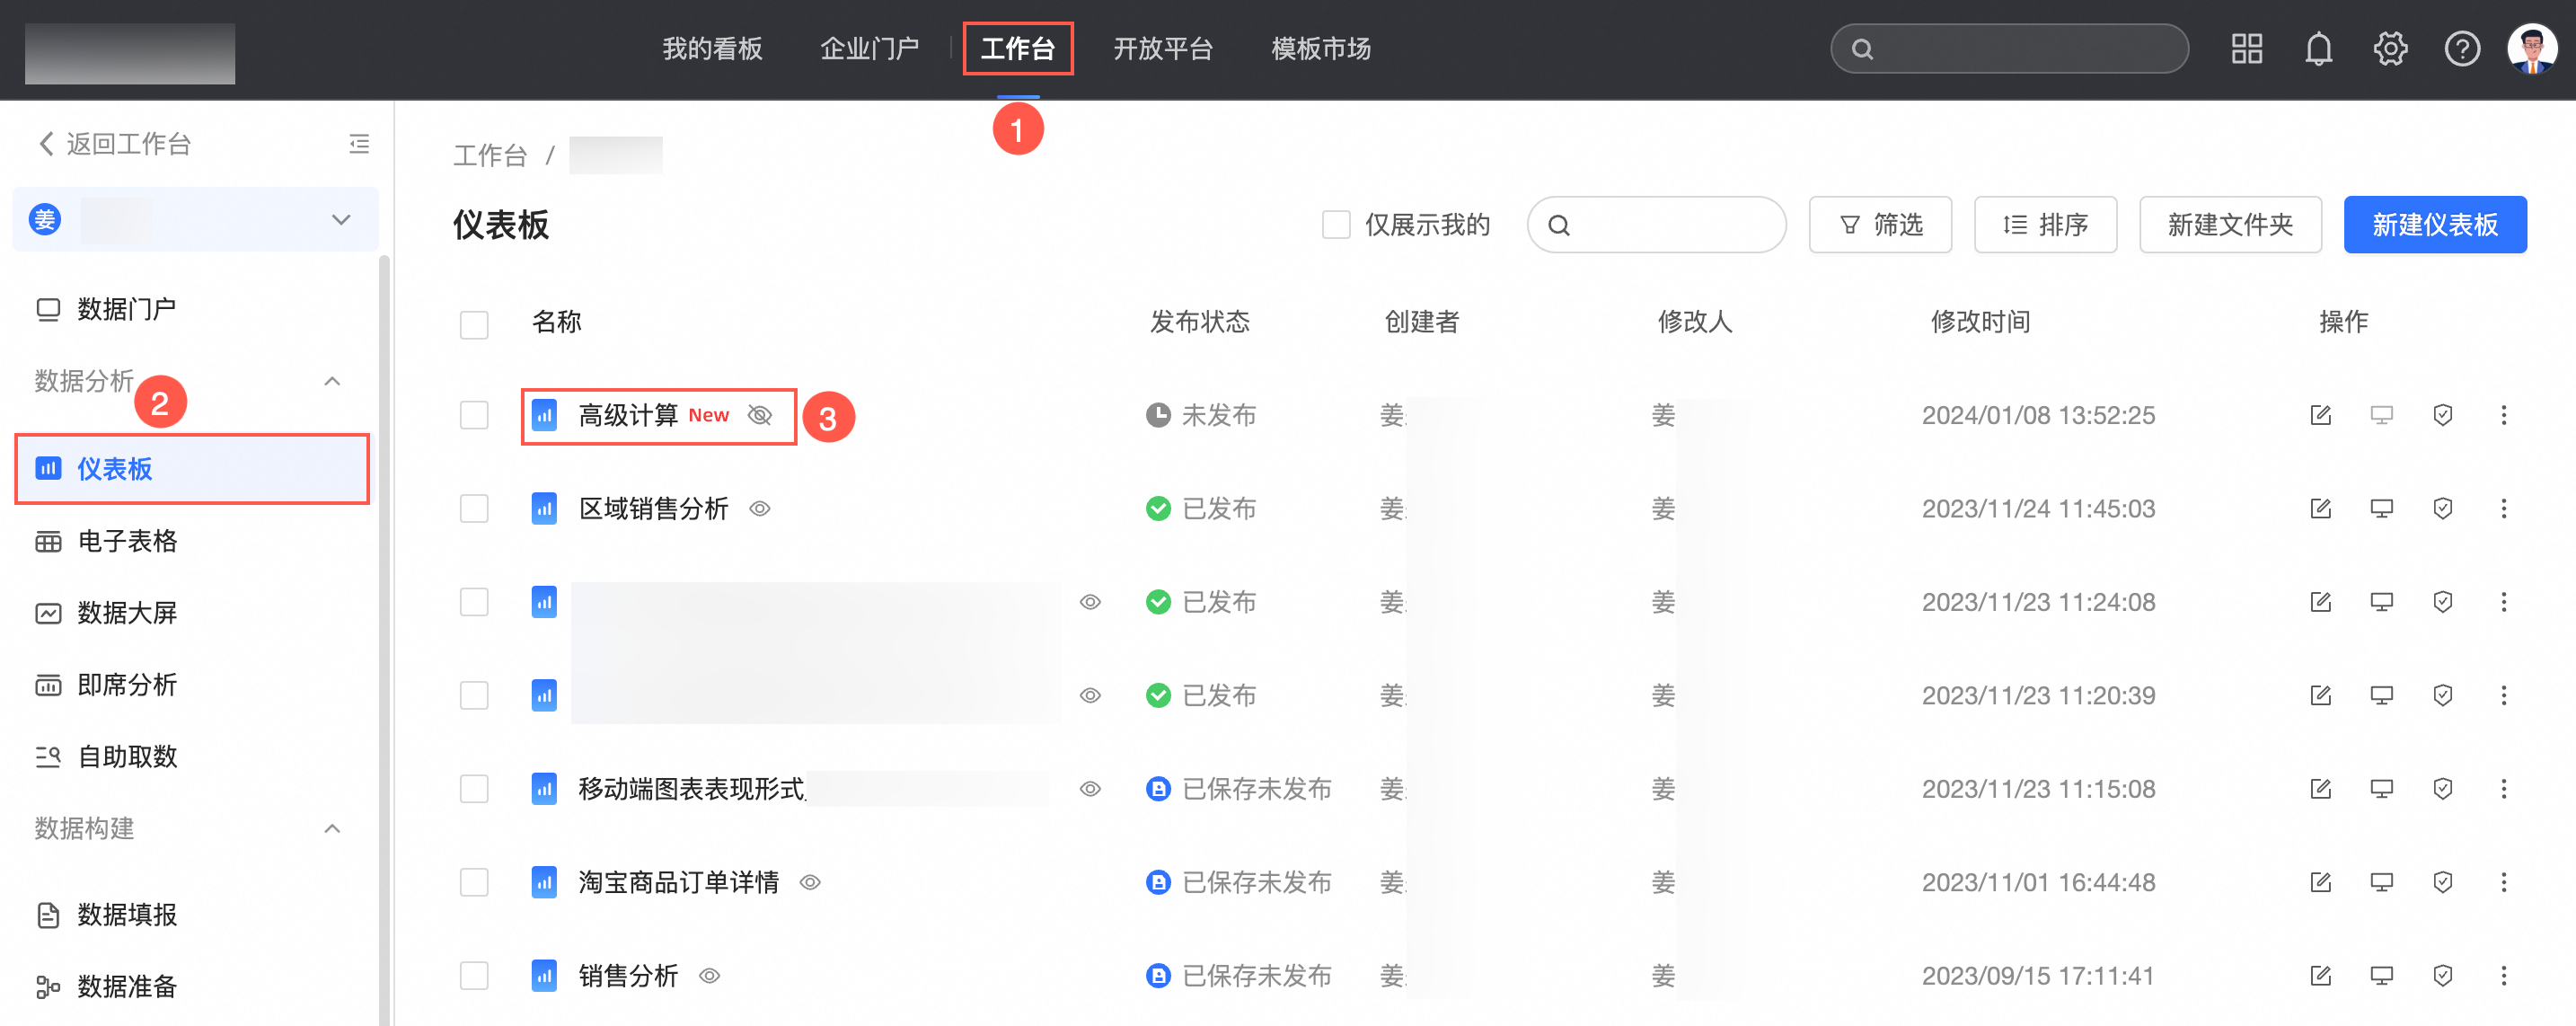The image size is (2576, 1026).
Task: Open more options for 销售分析 row
Action: pos(2503,976)
